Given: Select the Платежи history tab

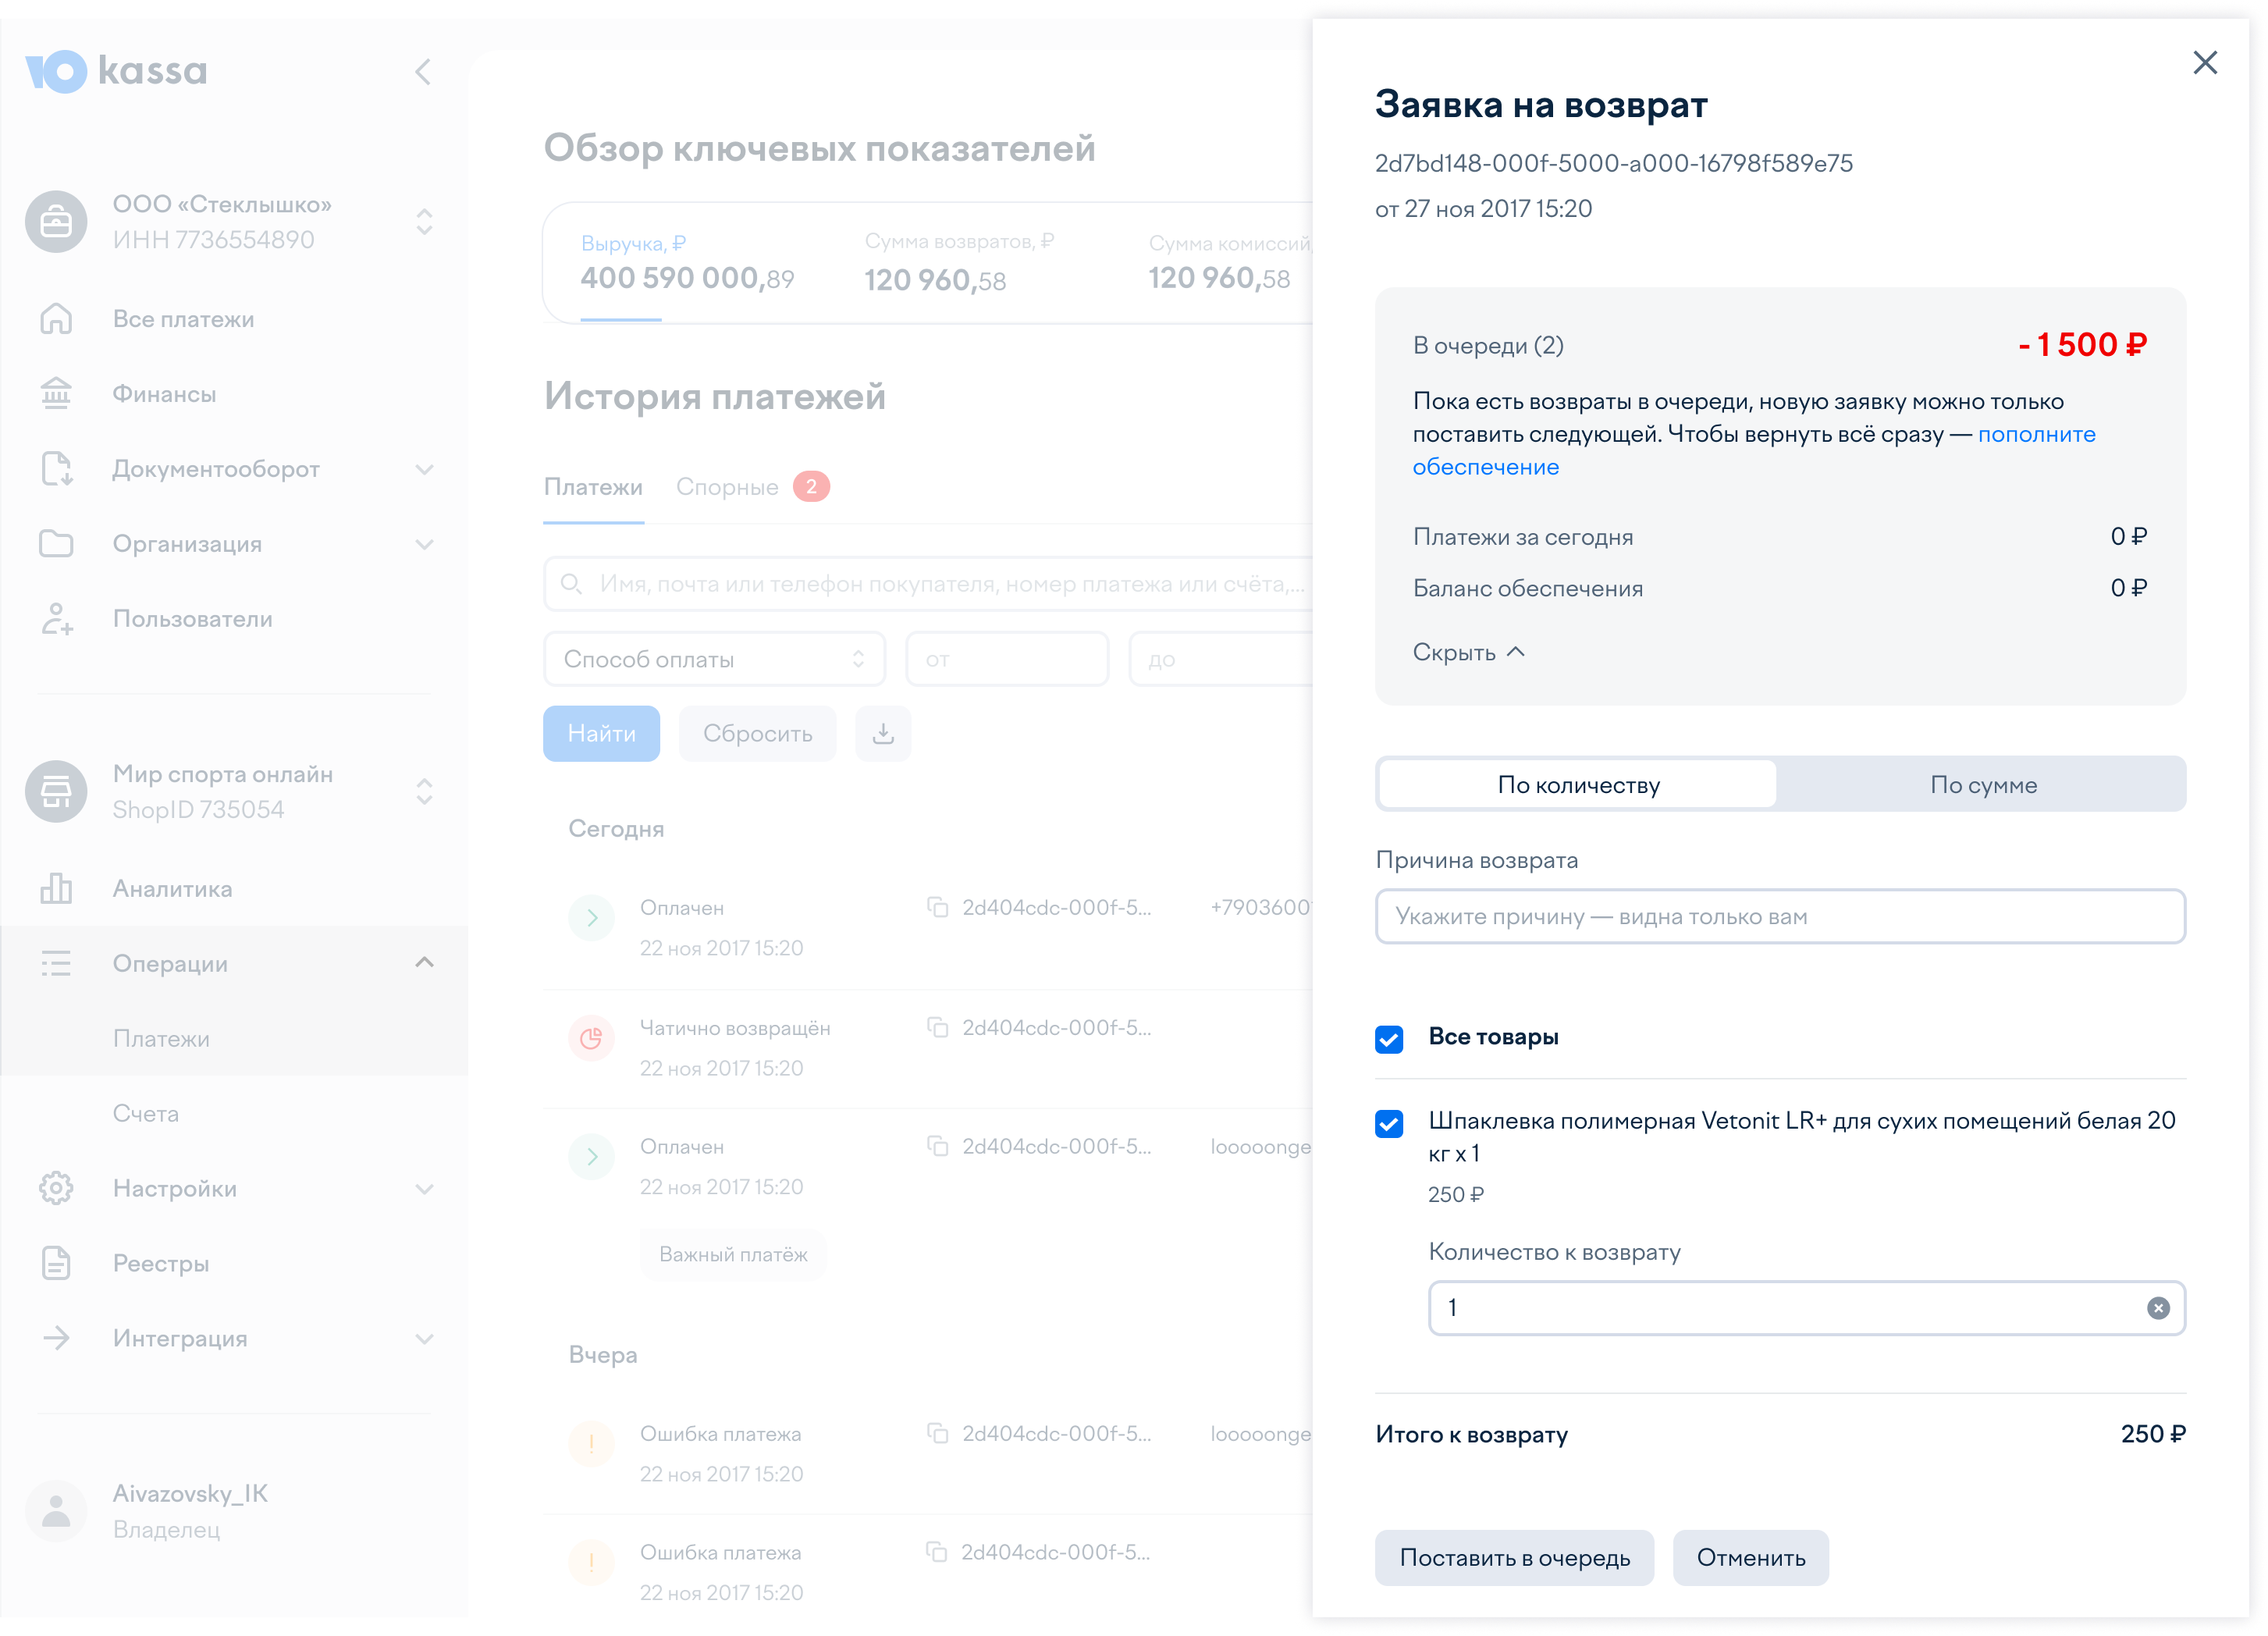Looking at the screenshot, I should [593, 487].
